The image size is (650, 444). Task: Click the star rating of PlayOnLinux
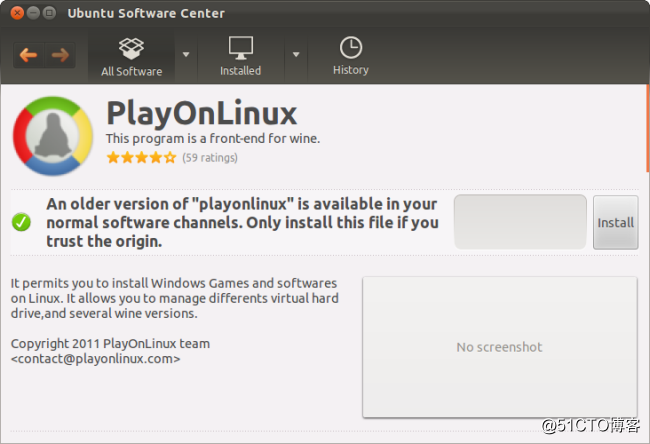pyautogui.click(x=141, y=158)
